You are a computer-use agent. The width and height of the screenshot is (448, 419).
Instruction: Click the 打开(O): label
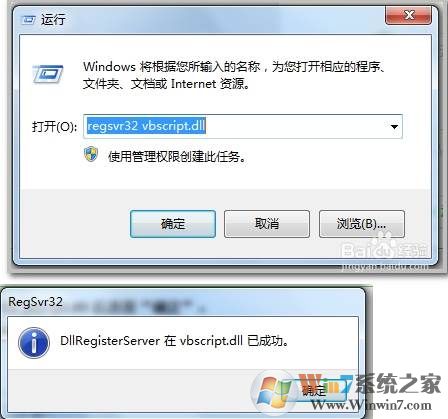[x=54, y=127]
